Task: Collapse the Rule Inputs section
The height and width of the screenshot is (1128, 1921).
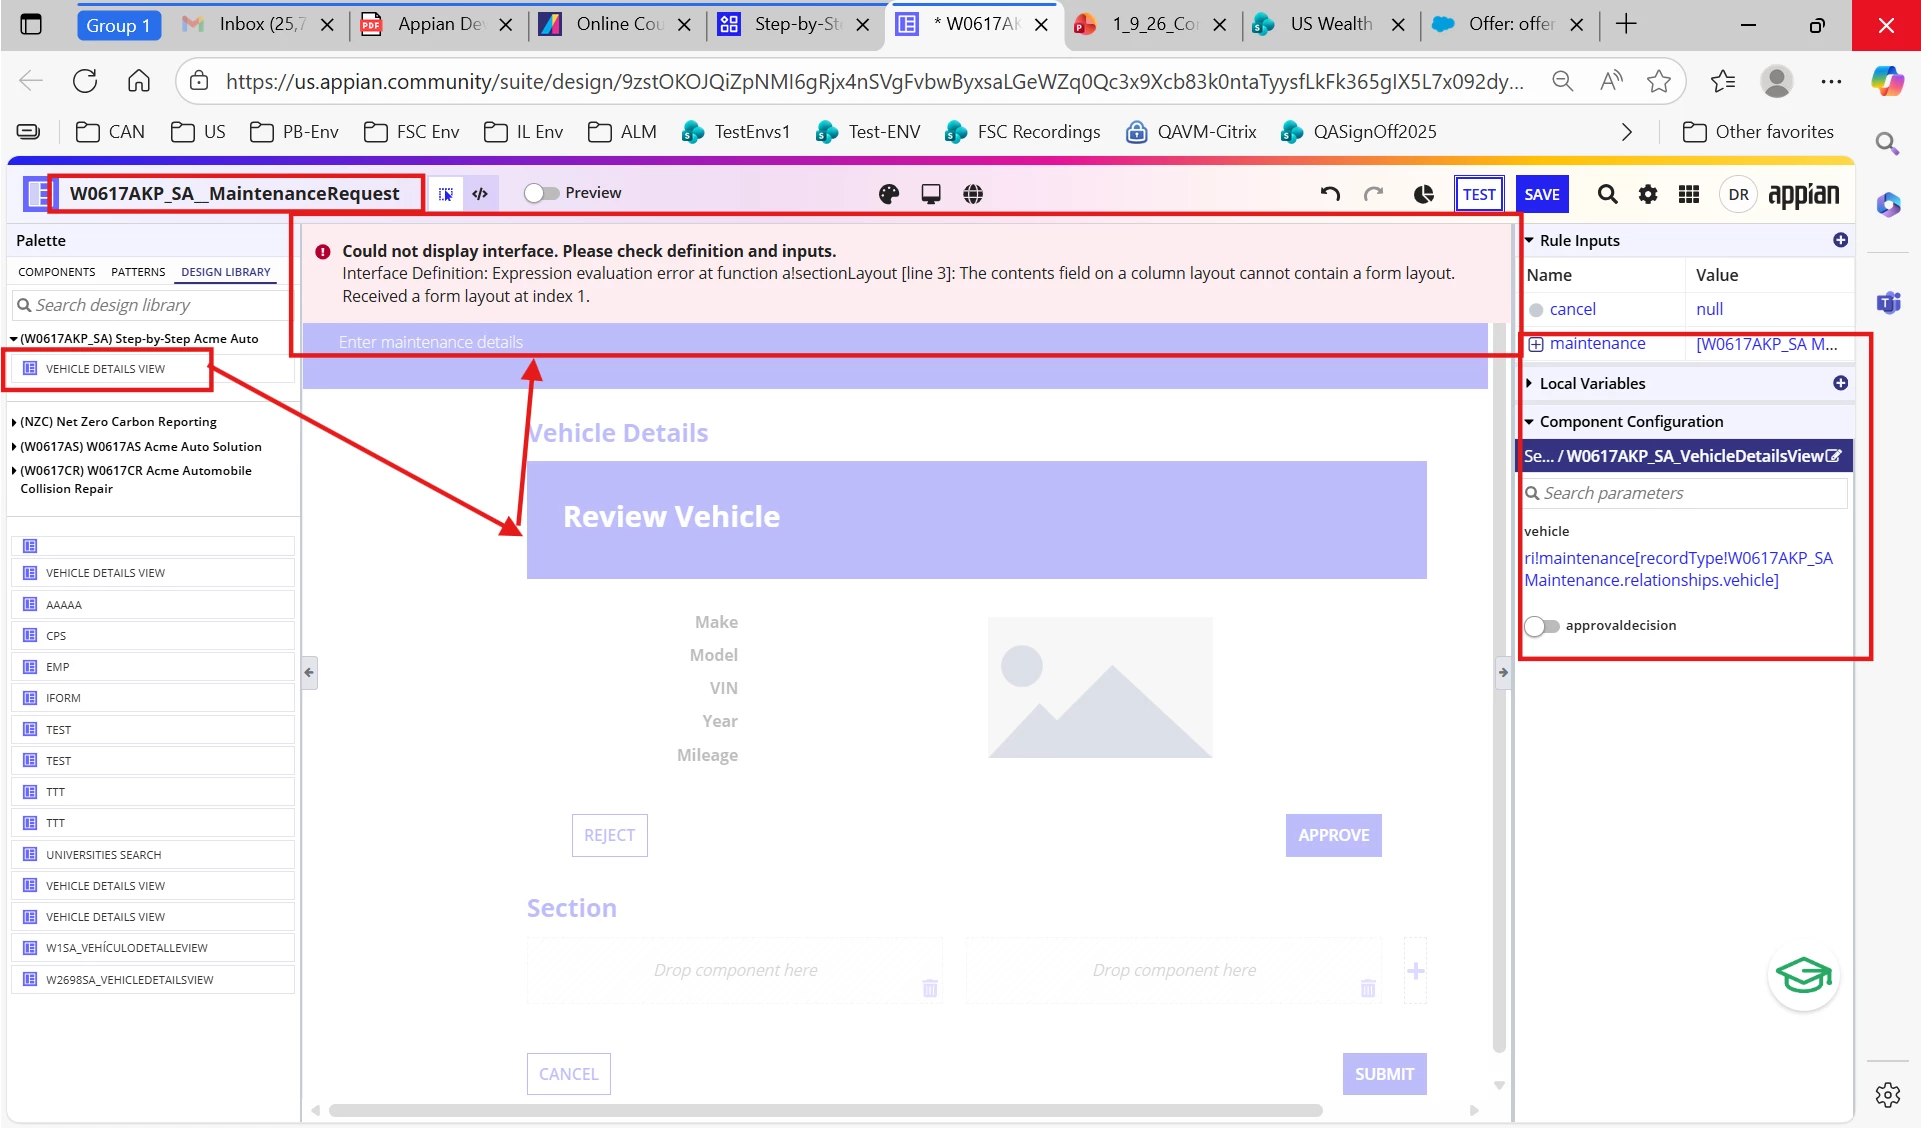Action: click(1529, 240)
